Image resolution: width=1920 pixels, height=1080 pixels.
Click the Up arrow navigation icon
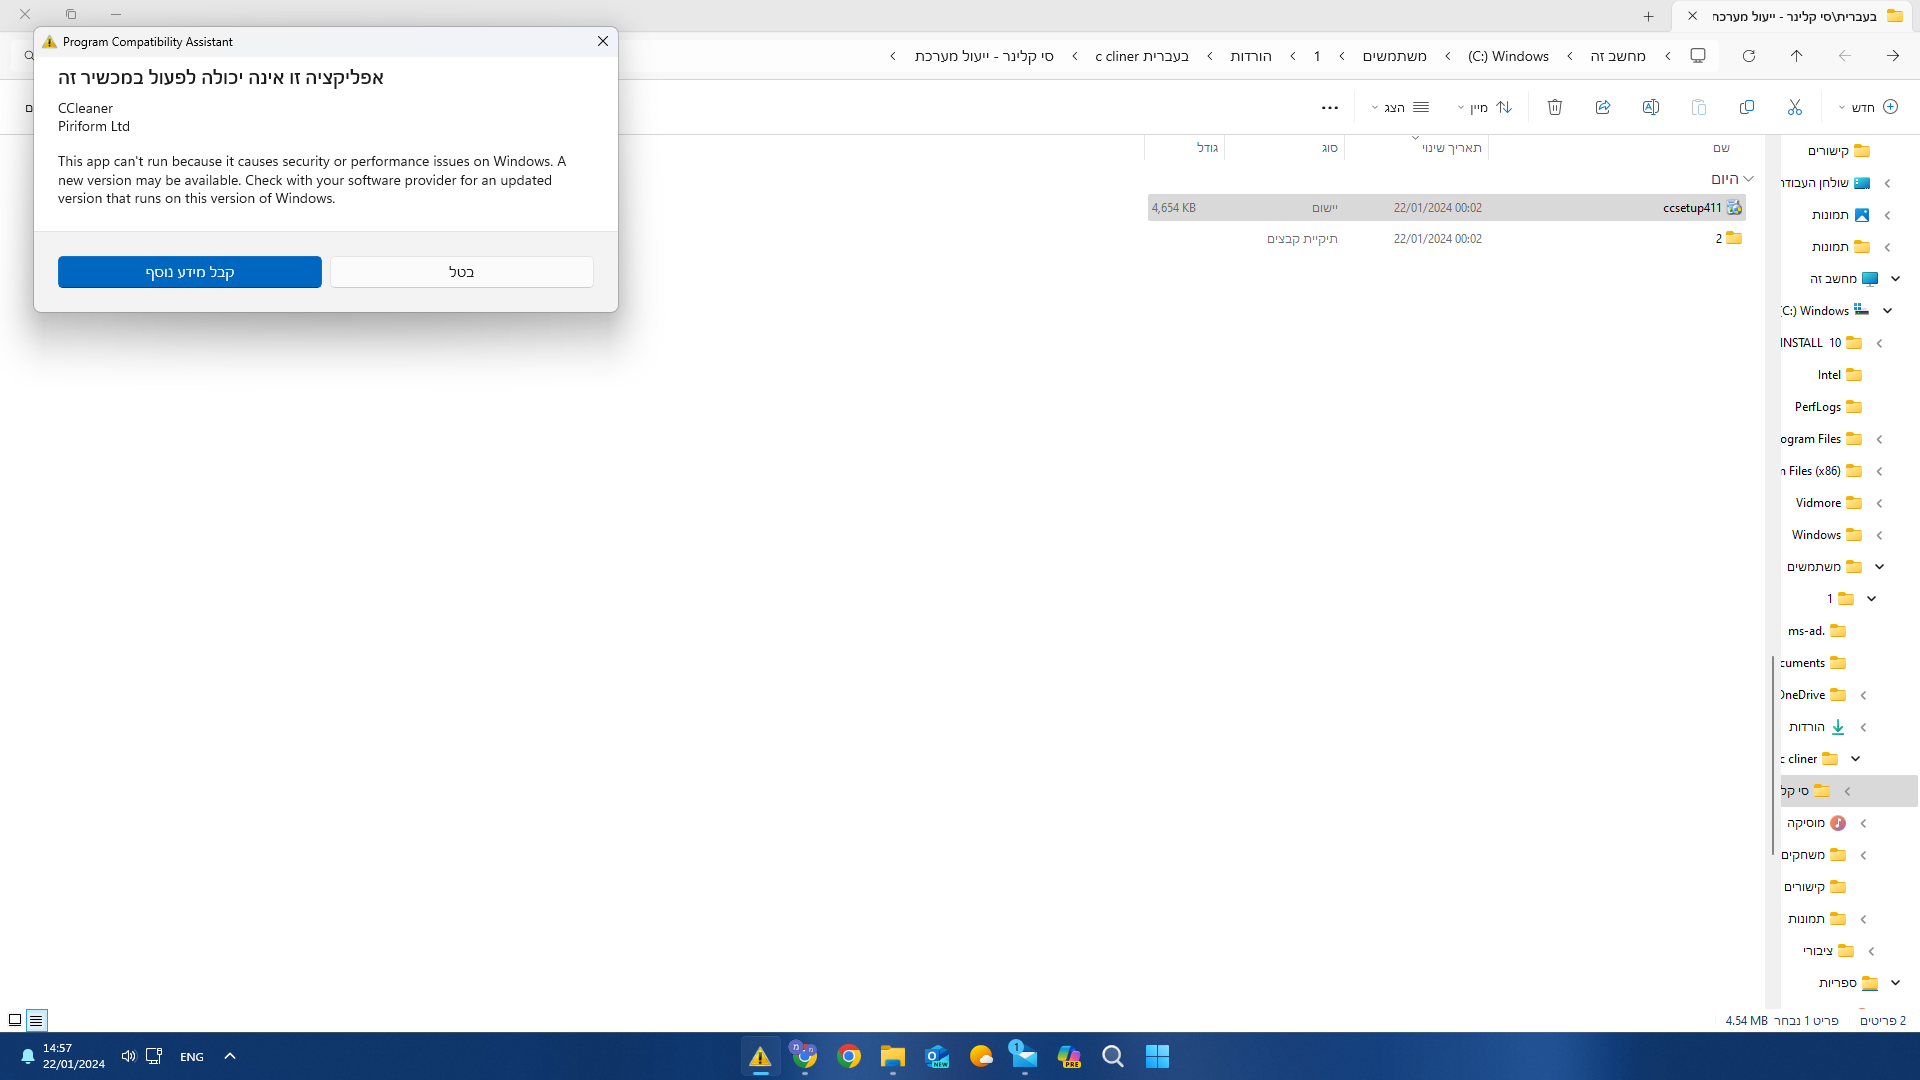(x=1796, y=56)
